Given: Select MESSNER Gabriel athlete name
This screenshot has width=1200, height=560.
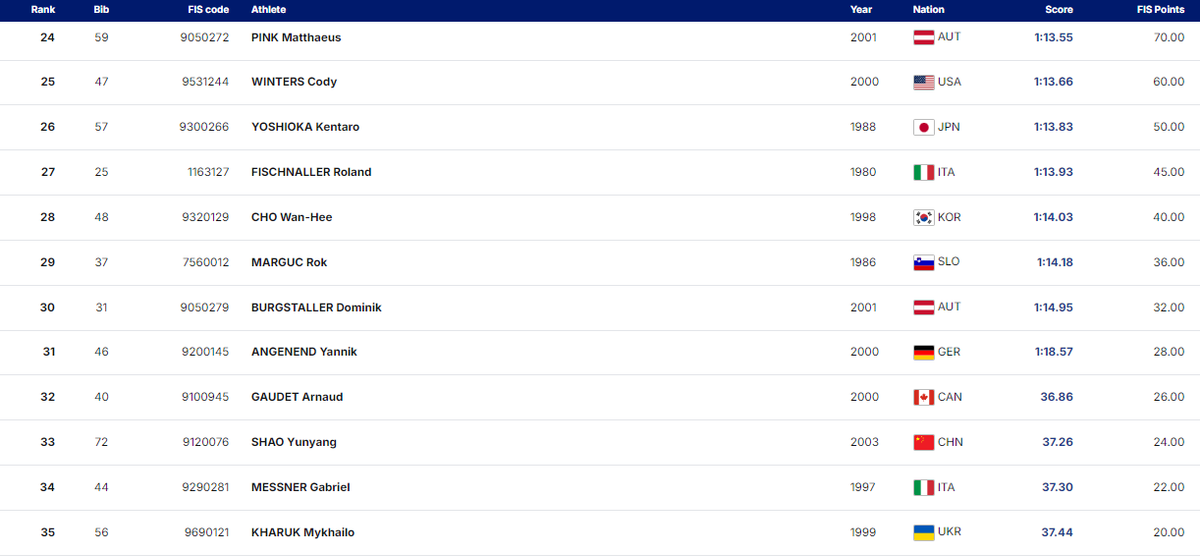Looking at the screenshot, I should [300, 487].
